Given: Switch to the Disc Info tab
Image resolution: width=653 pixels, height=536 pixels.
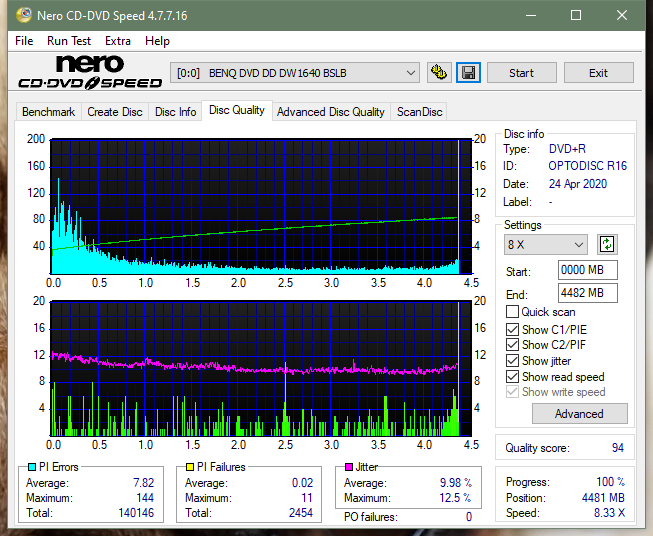Looking at the screenshot, I should pos(175,112).
